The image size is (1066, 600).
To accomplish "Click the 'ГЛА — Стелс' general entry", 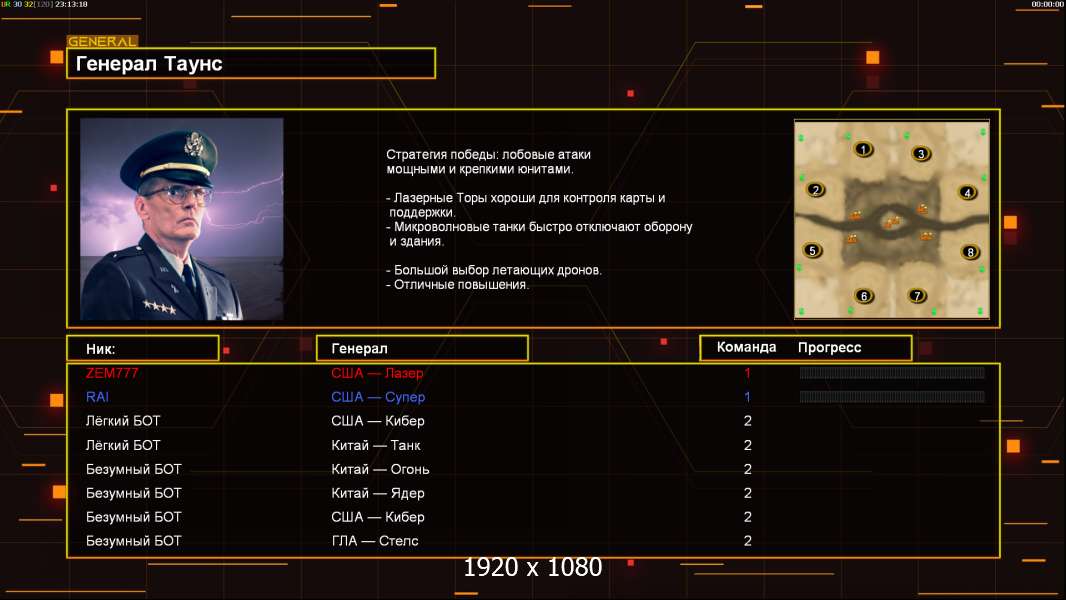I will point(375,541).
